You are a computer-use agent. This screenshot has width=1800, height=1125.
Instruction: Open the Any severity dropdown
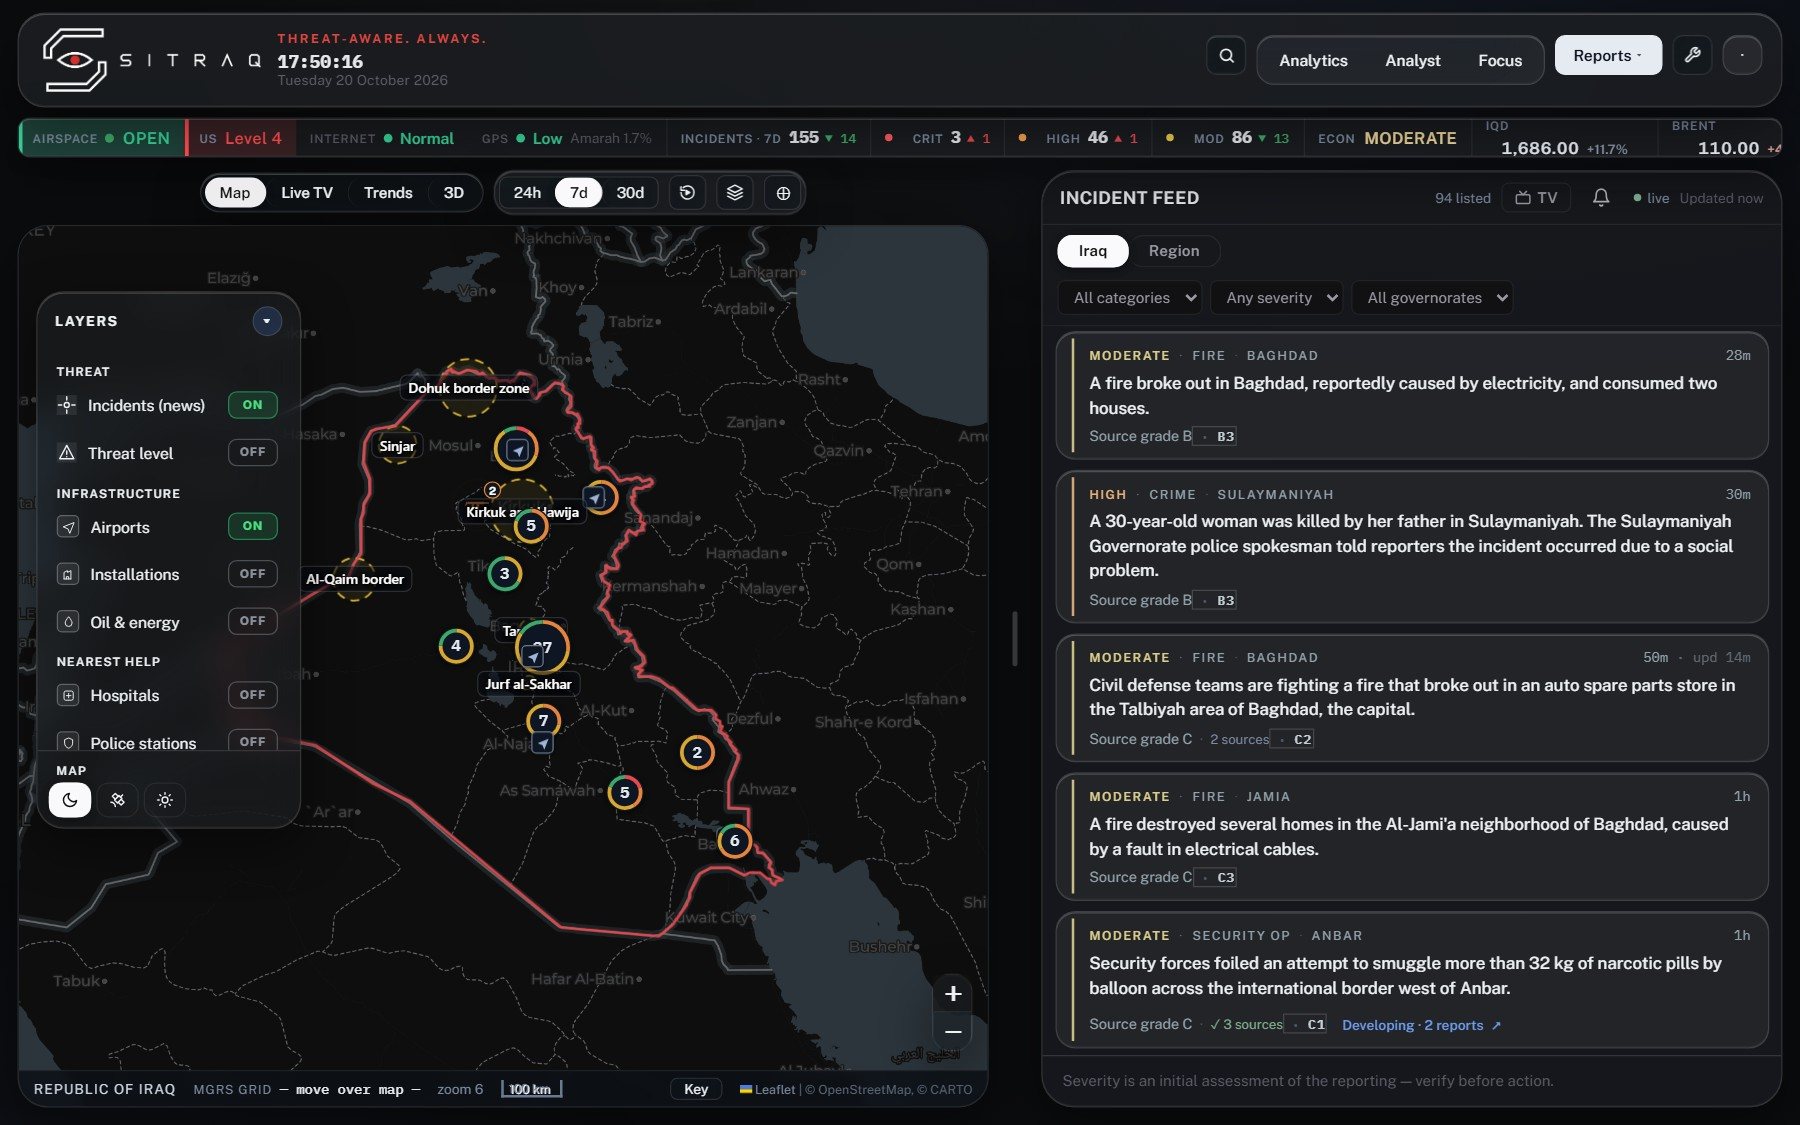pos(1277,298)
